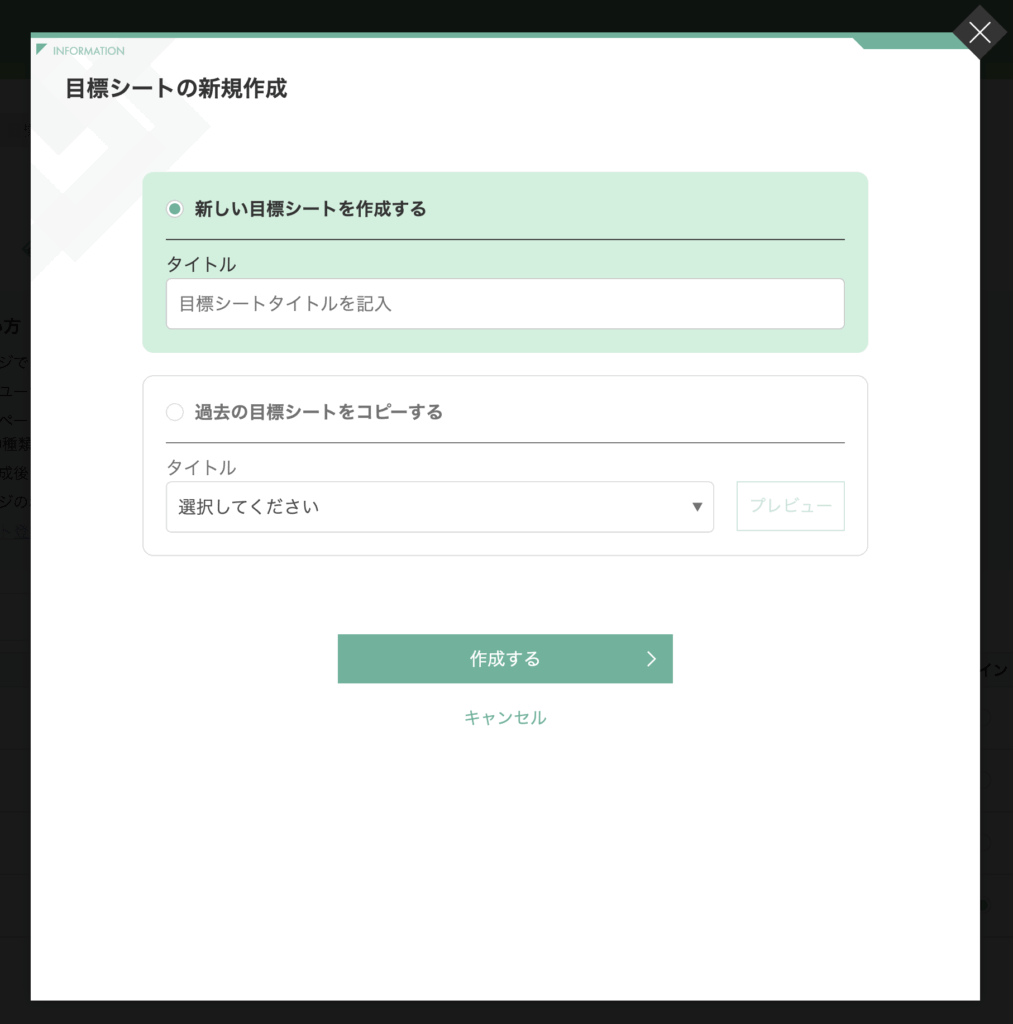1013x1024 pixels.
Task: Click the INFORMATION text label
Action: [89, 51]
